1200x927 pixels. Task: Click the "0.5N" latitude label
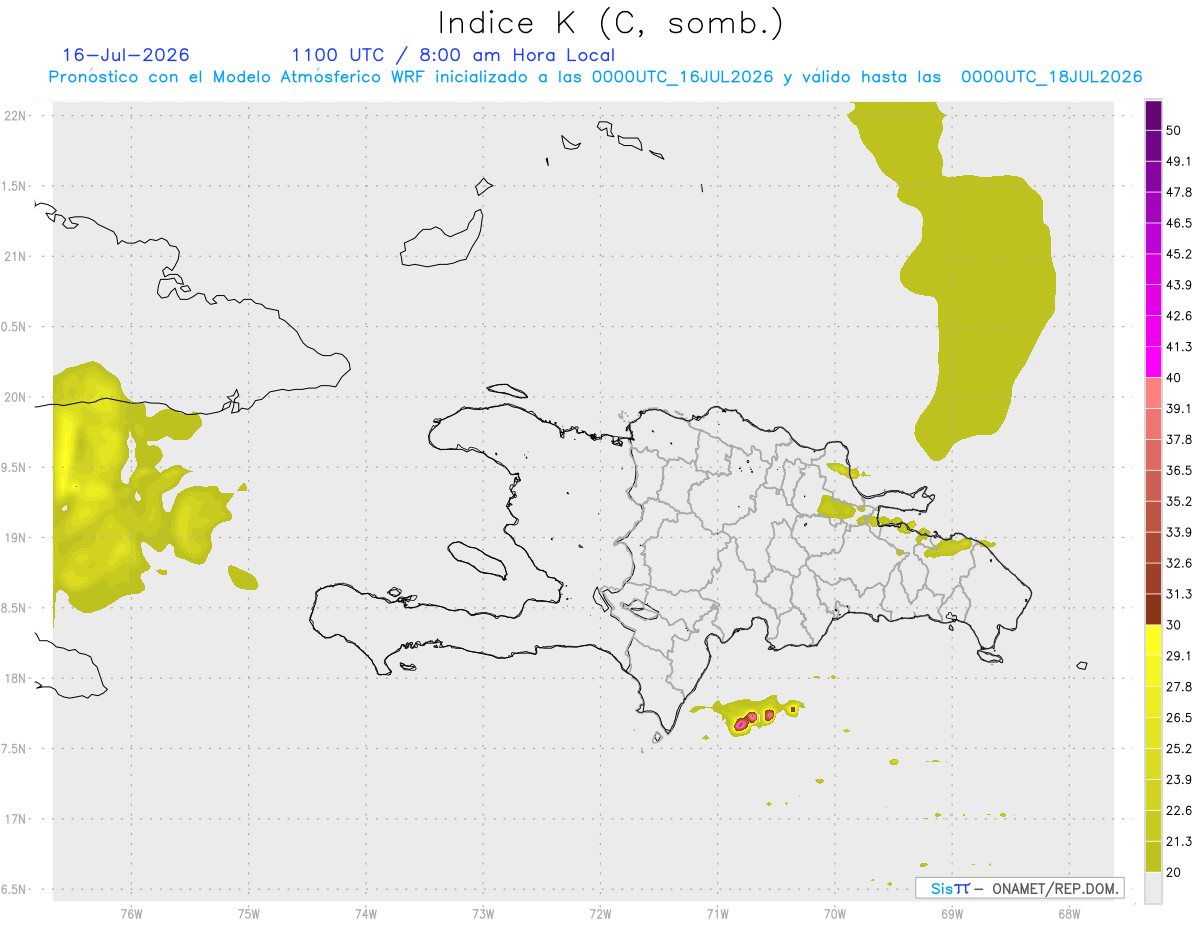point(12,327)
